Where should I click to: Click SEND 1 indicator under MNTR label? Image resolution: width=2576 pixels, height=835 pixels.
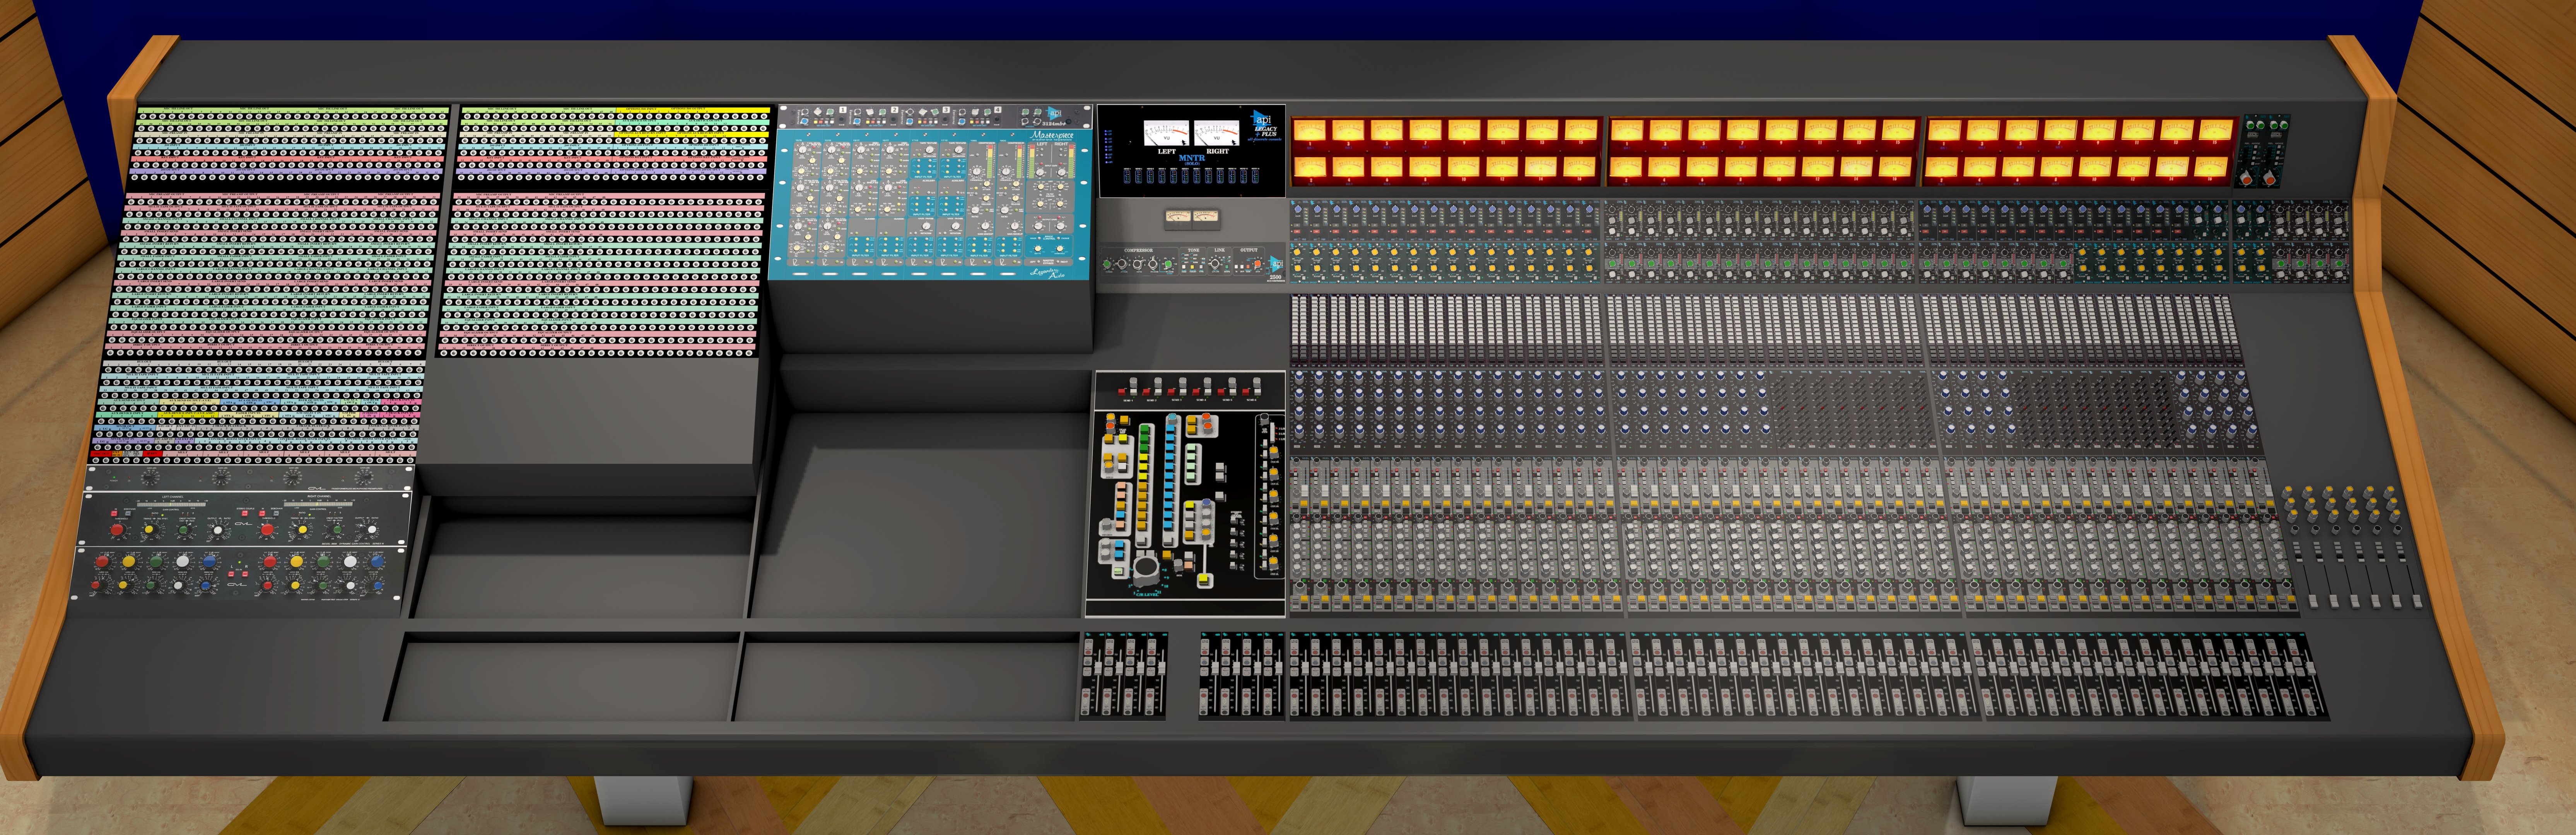(1127, 177)
